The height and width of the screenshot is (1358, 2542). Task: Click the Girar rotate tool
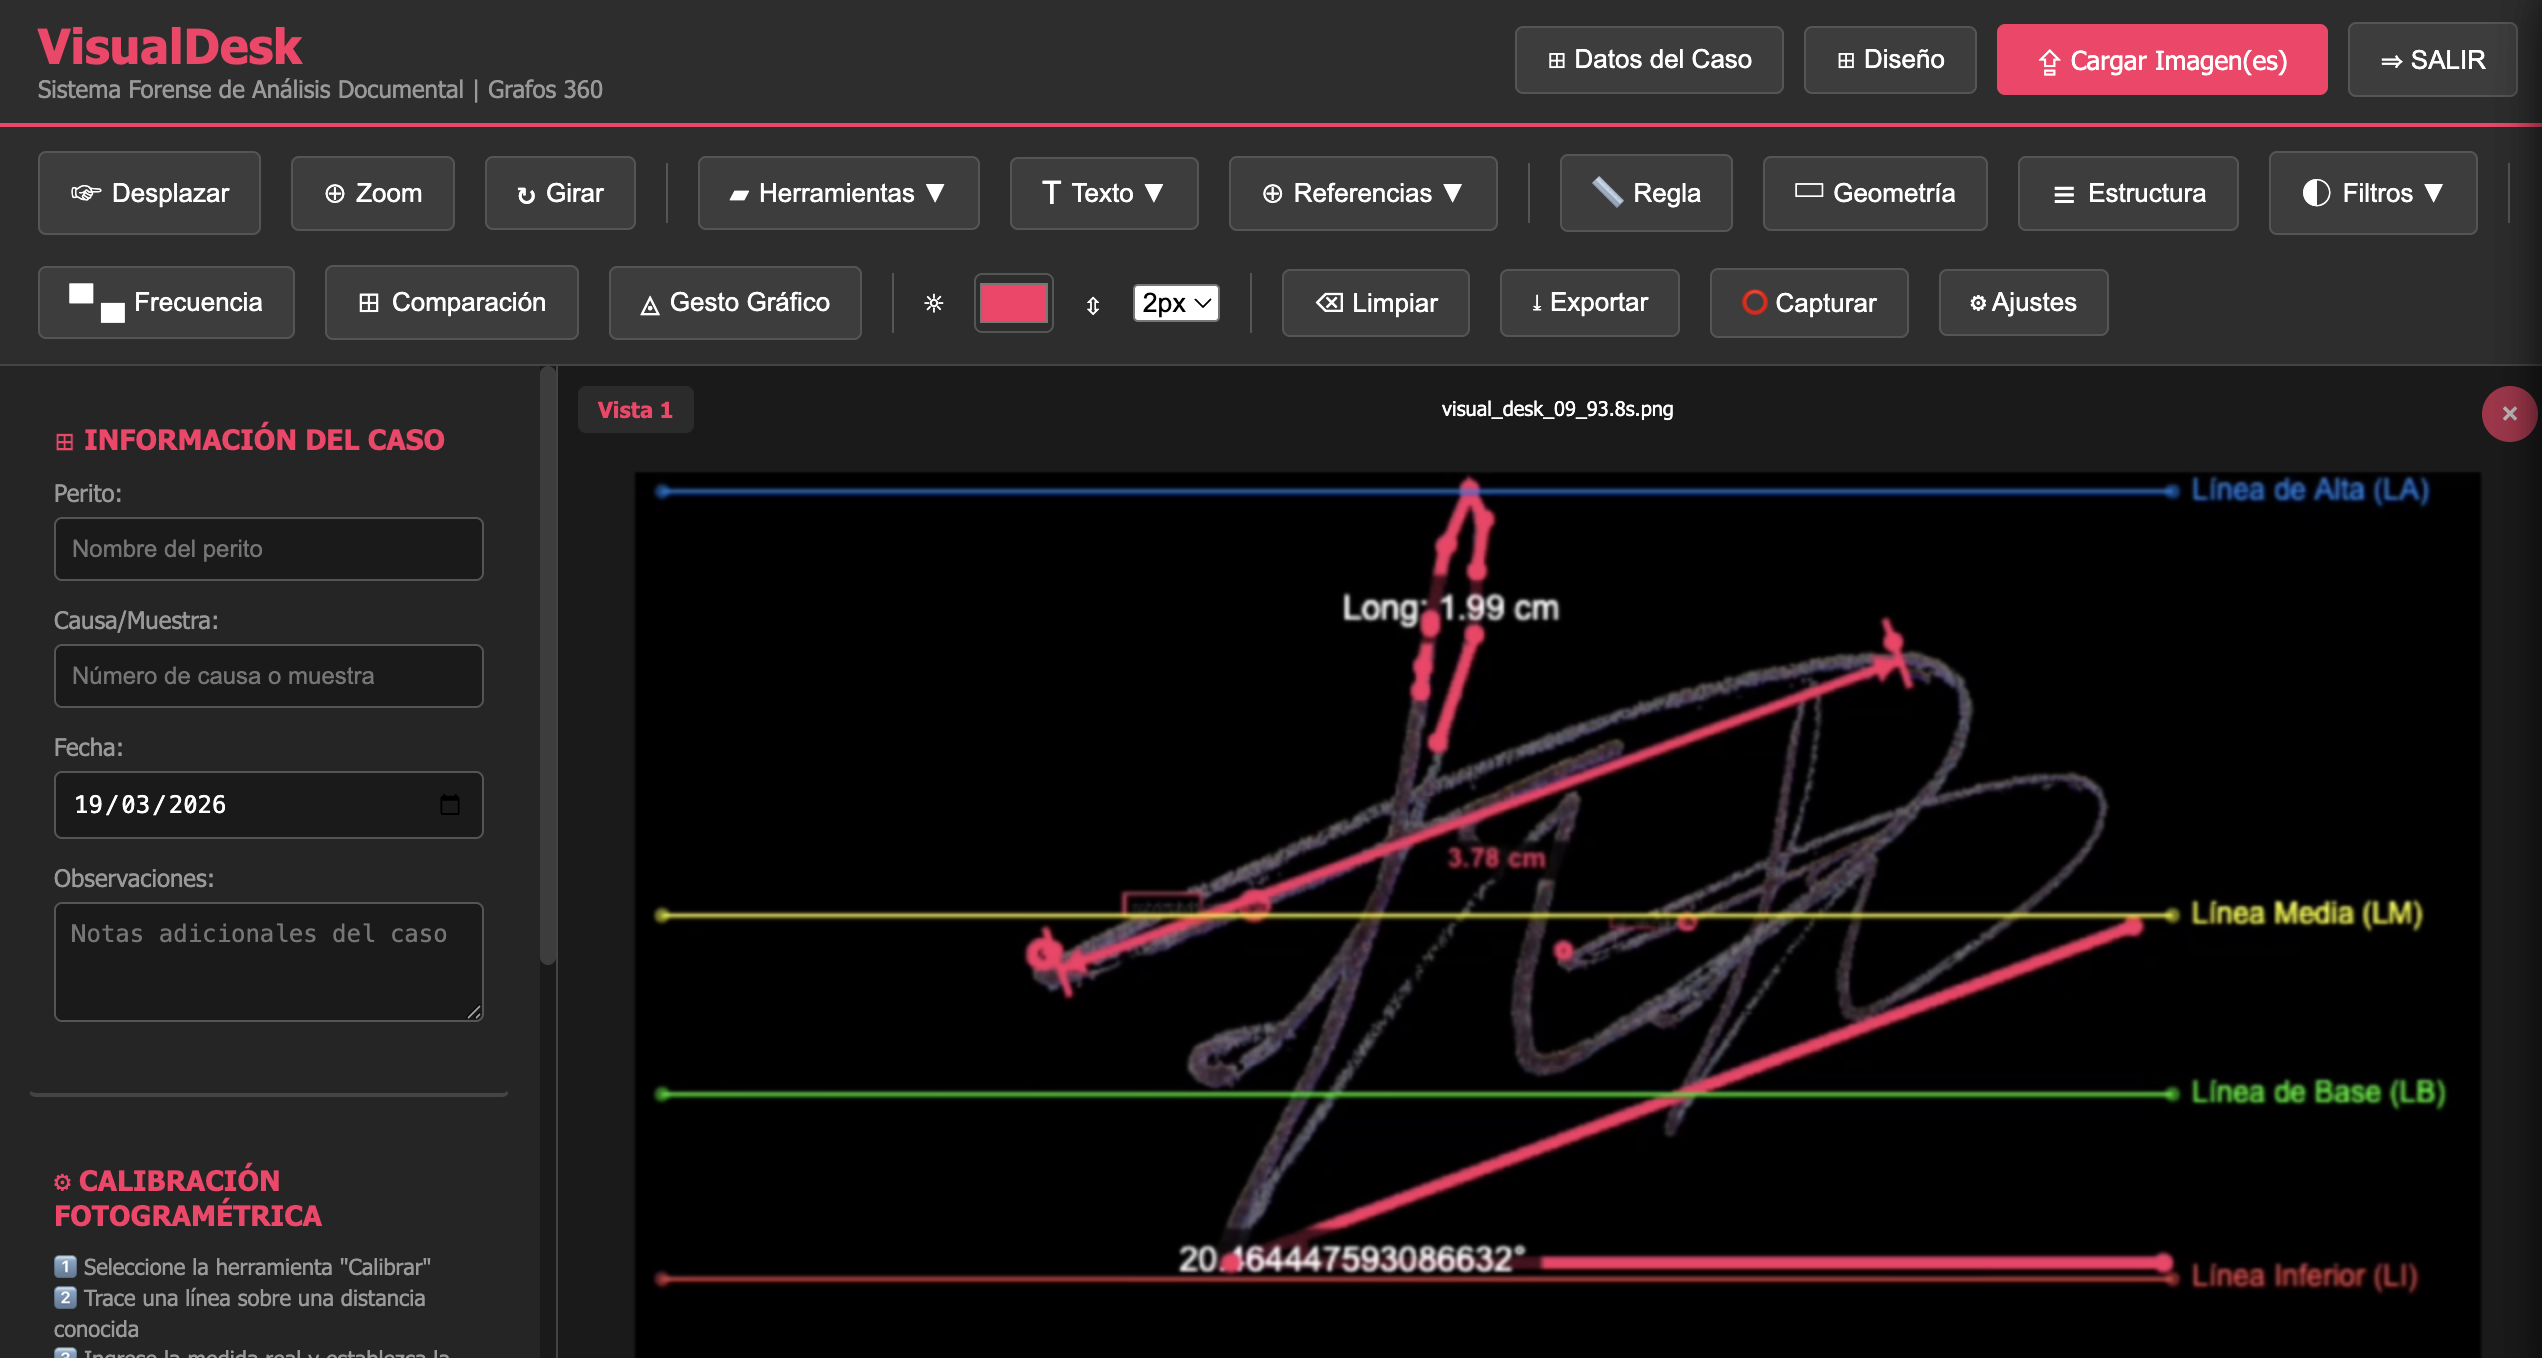(x=560, y=193)
